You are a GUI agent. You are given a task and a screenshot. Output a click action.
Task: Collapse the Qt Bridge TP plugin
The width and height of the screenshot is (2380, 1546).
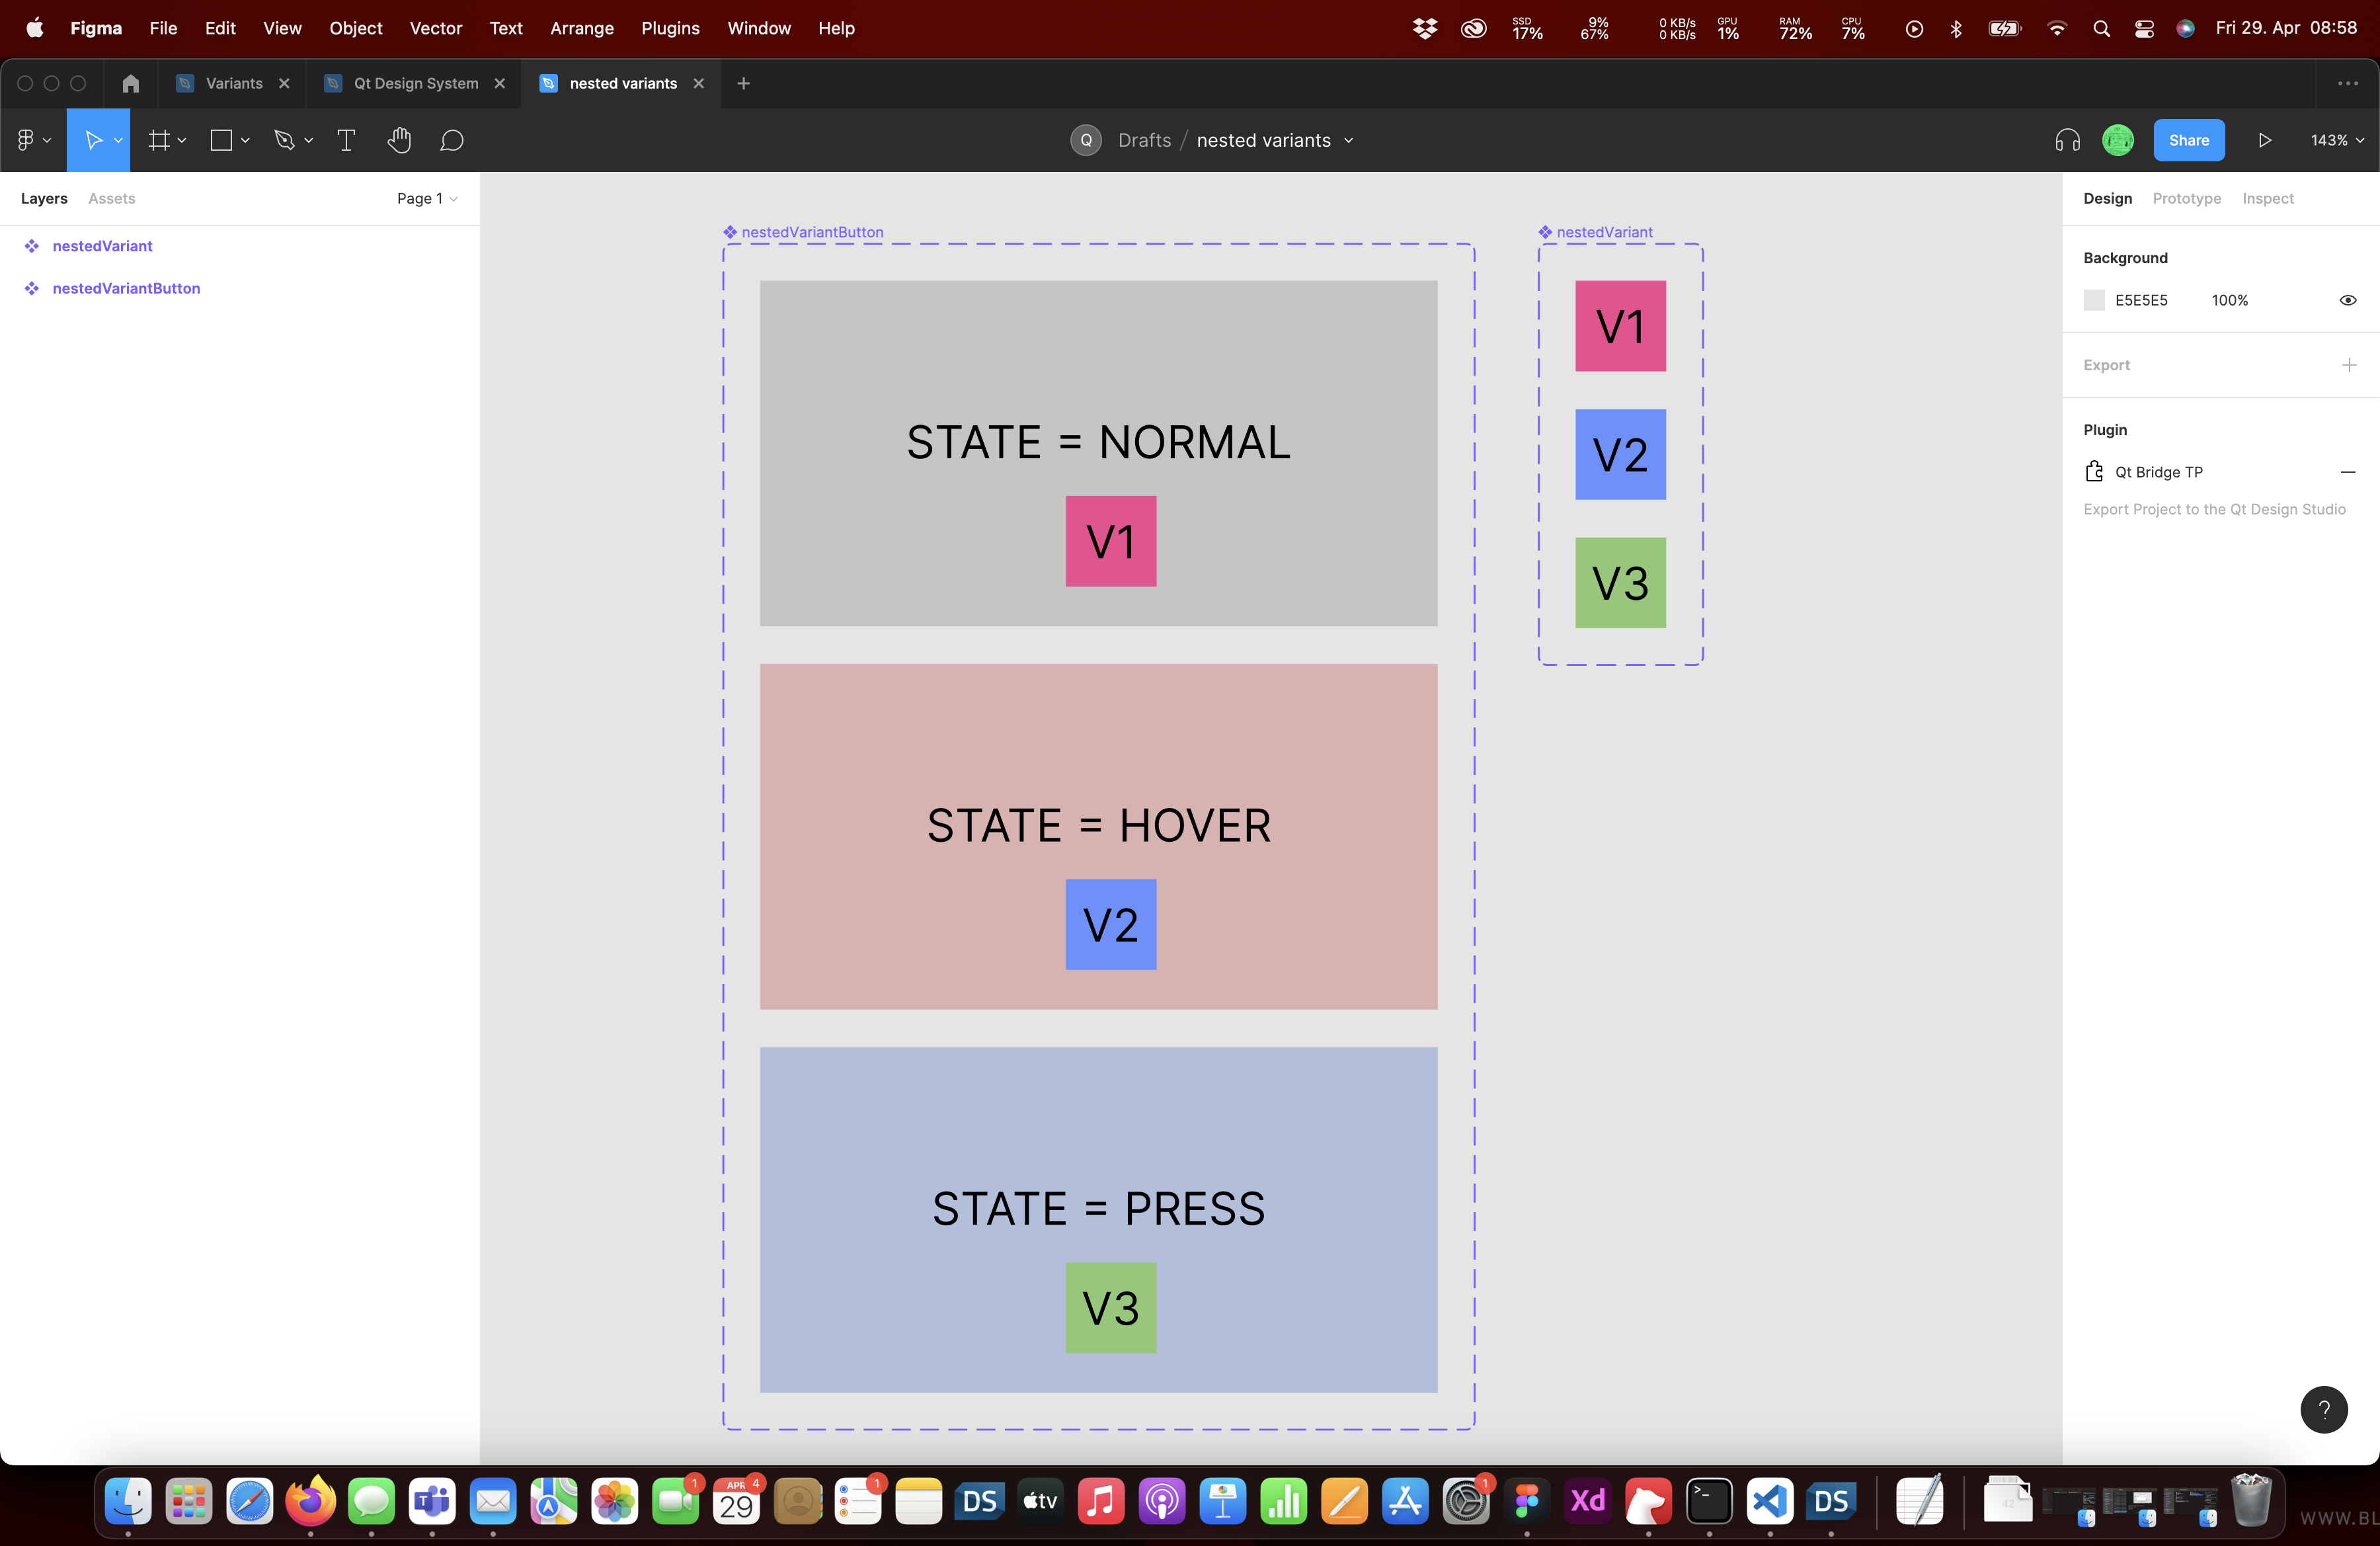coord(2347,472)
